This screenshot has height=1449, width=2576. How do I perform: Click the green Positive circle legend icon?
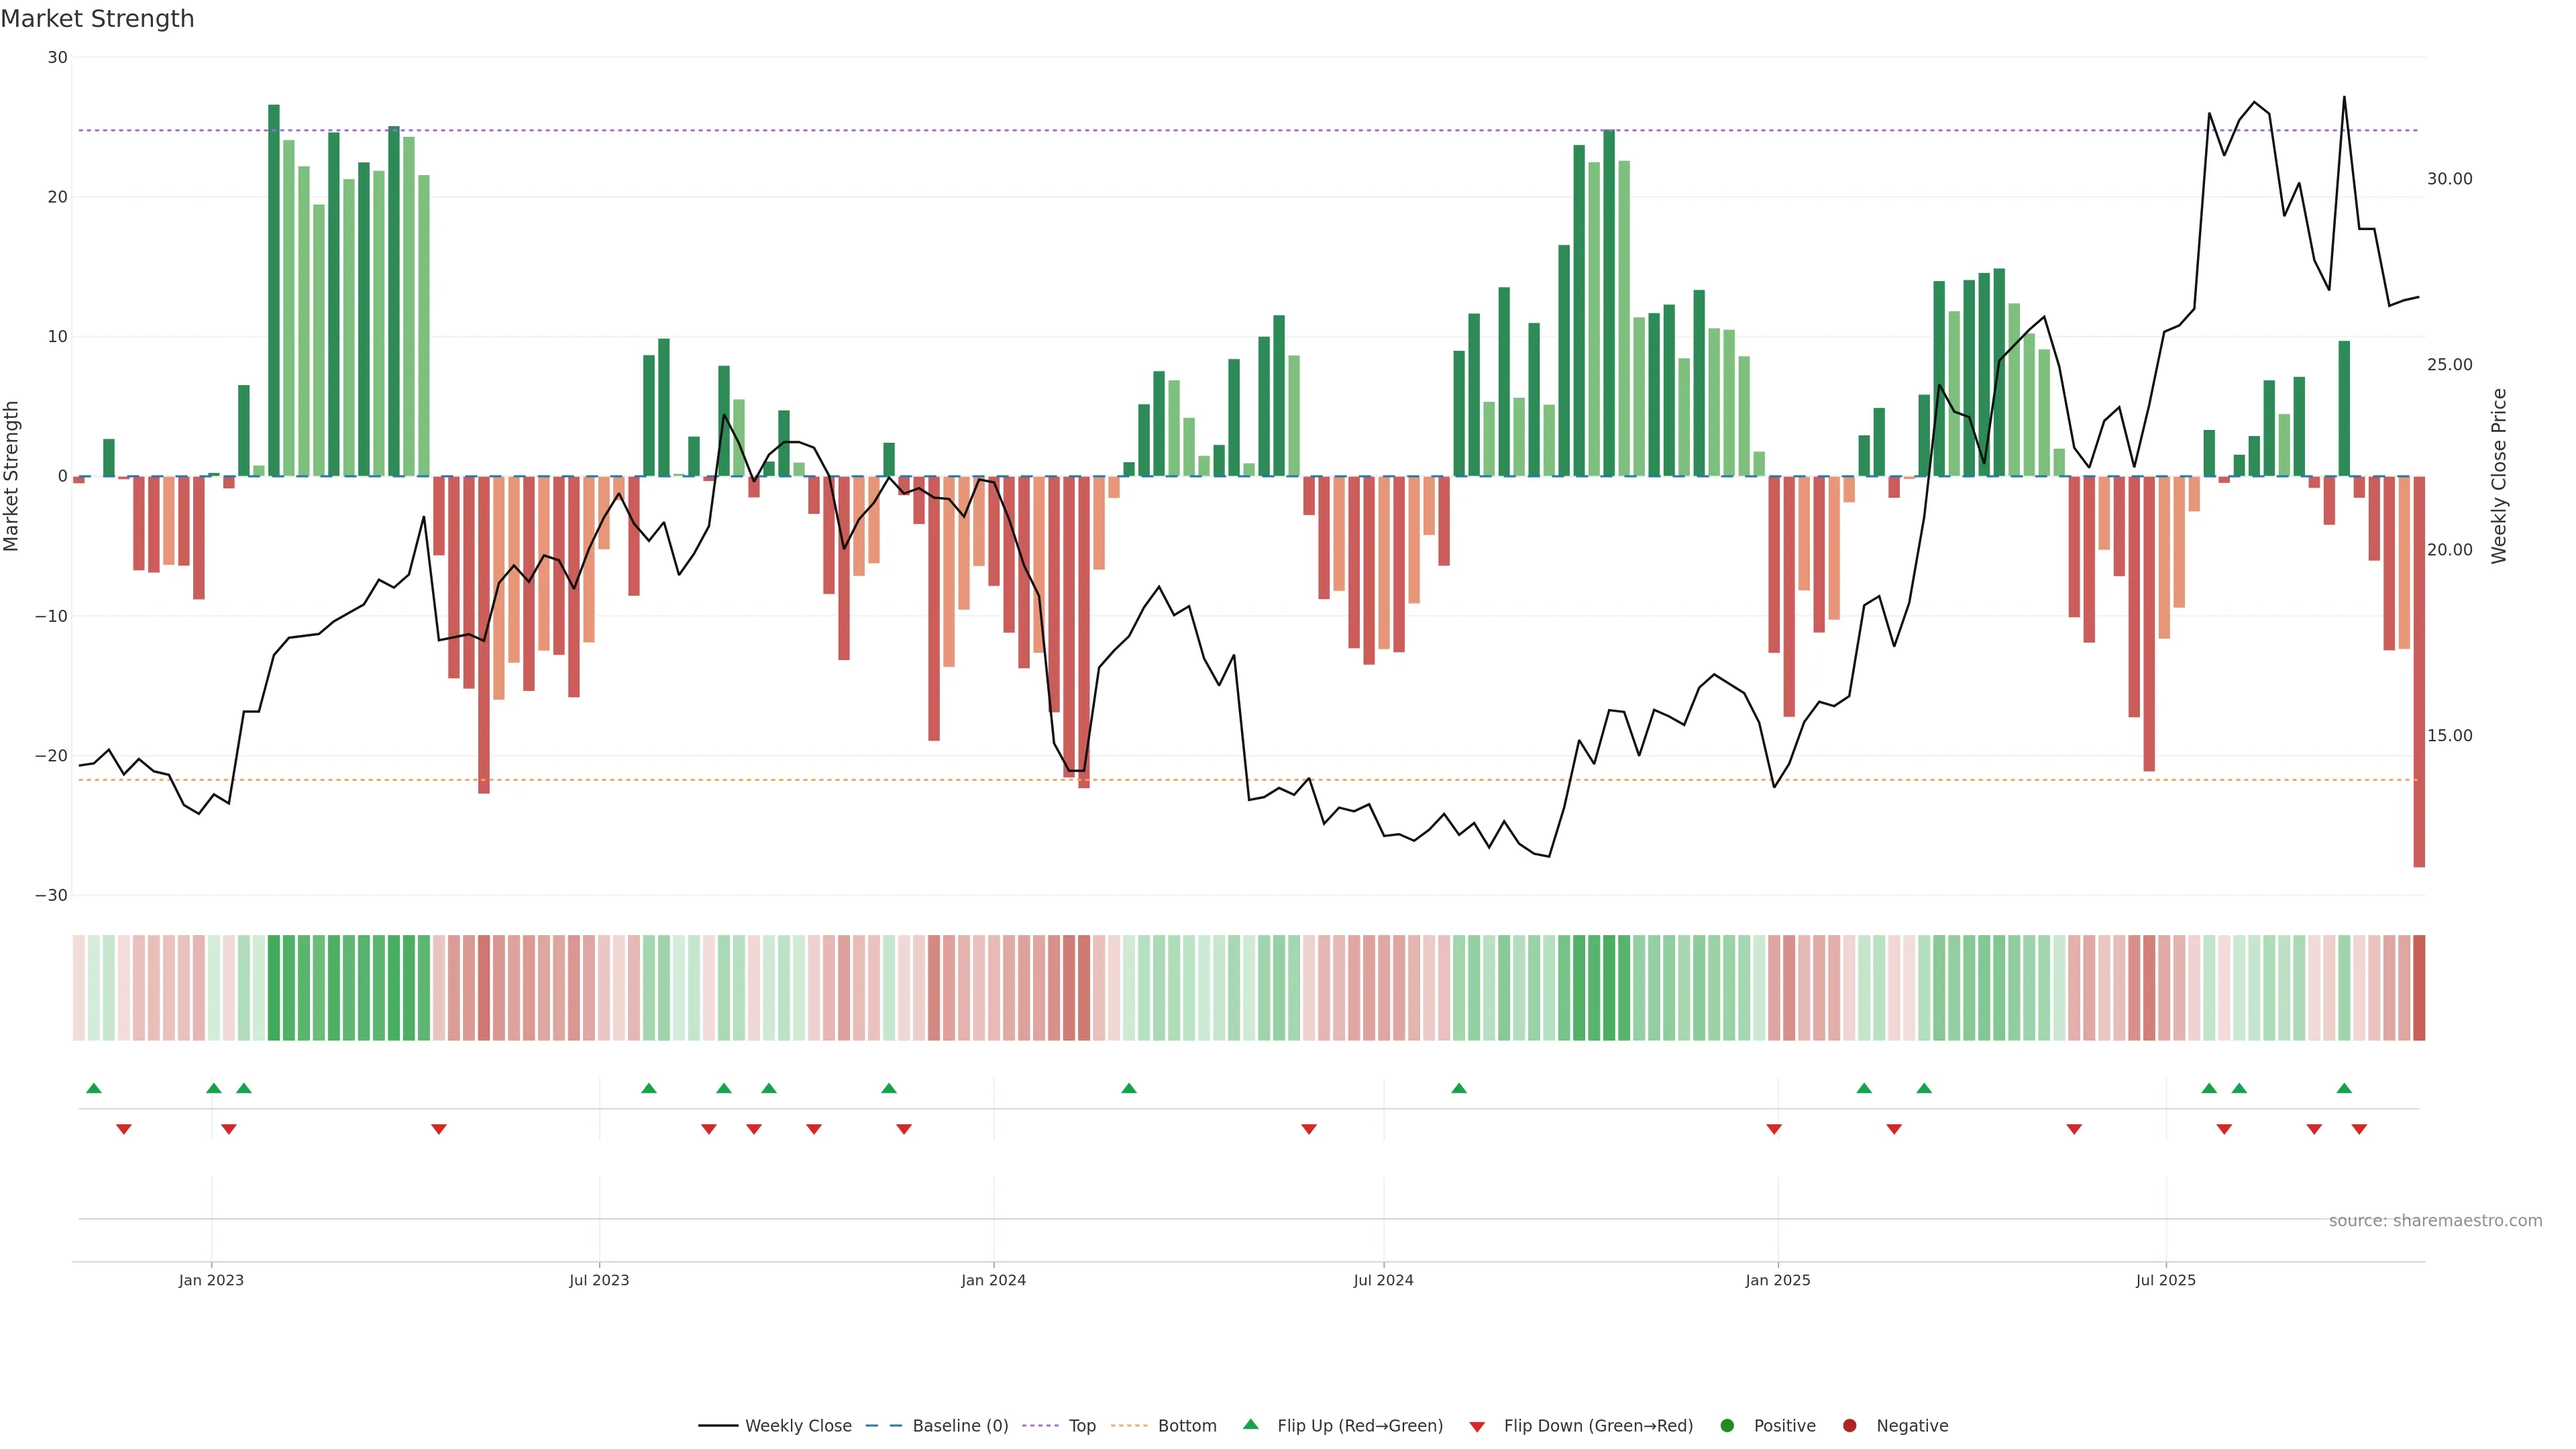[x=1727, y=1426]
